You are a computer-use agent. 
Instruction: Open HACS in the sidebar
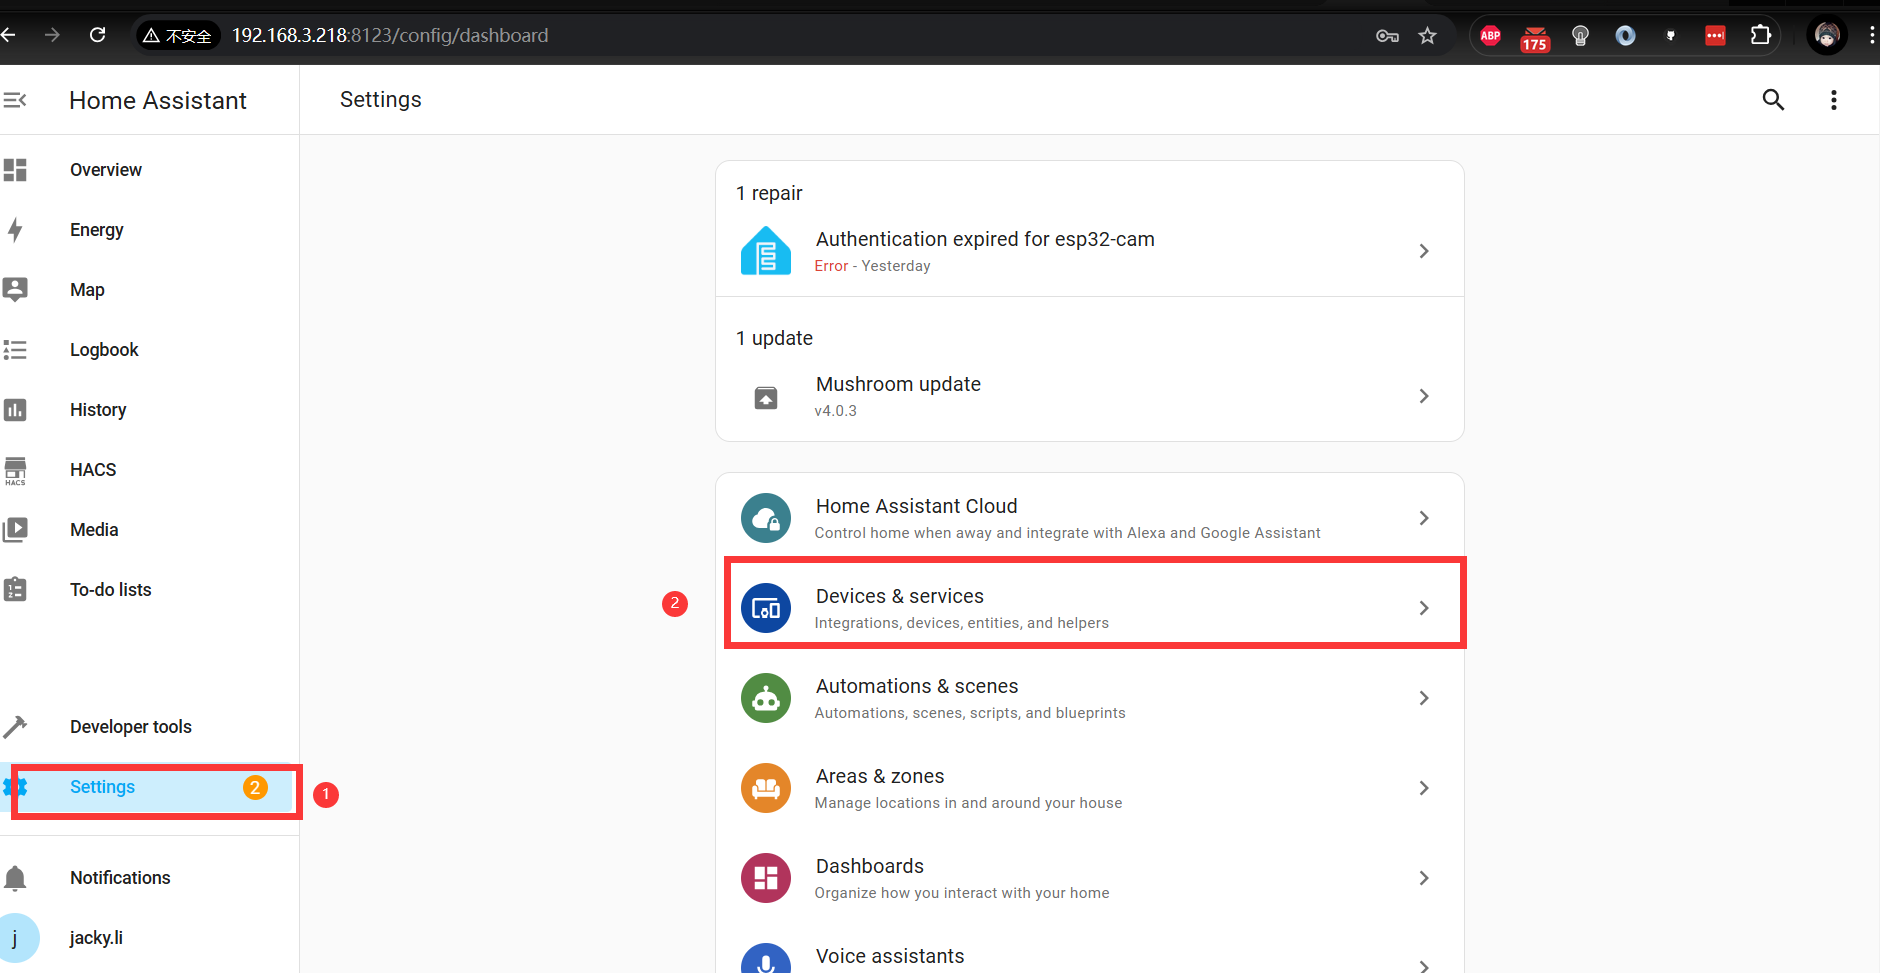point(148,470)
